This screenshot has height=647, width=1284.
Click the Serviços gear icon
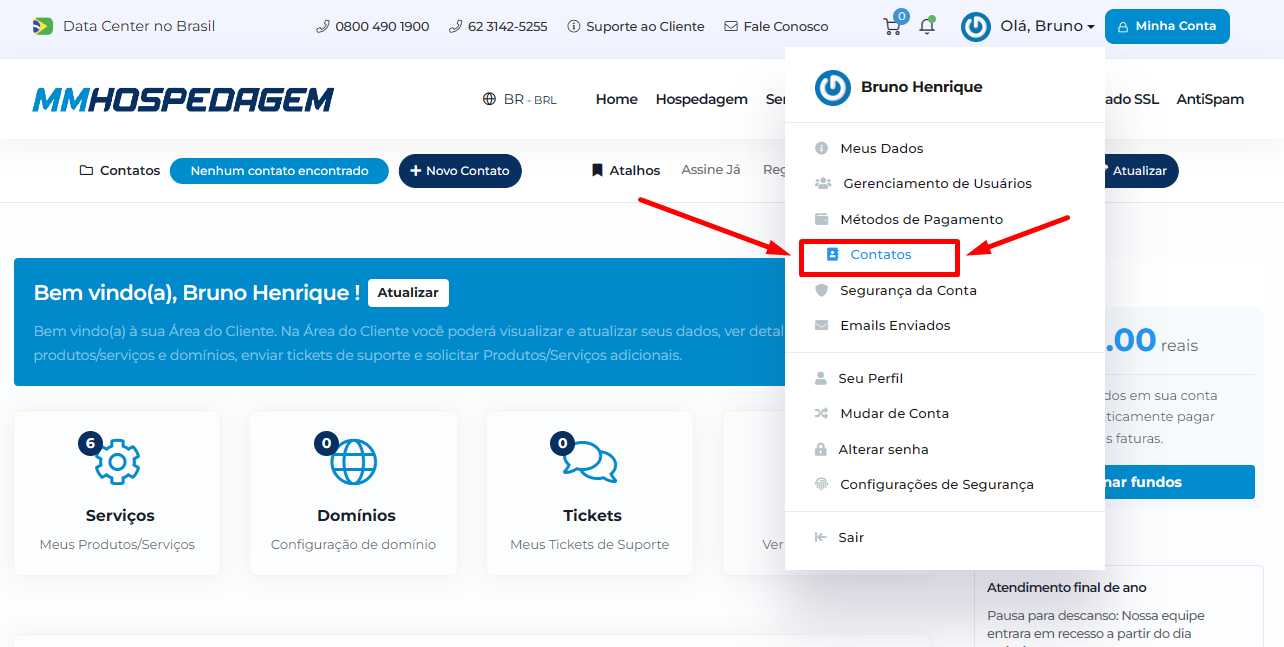tap(118, 461)
